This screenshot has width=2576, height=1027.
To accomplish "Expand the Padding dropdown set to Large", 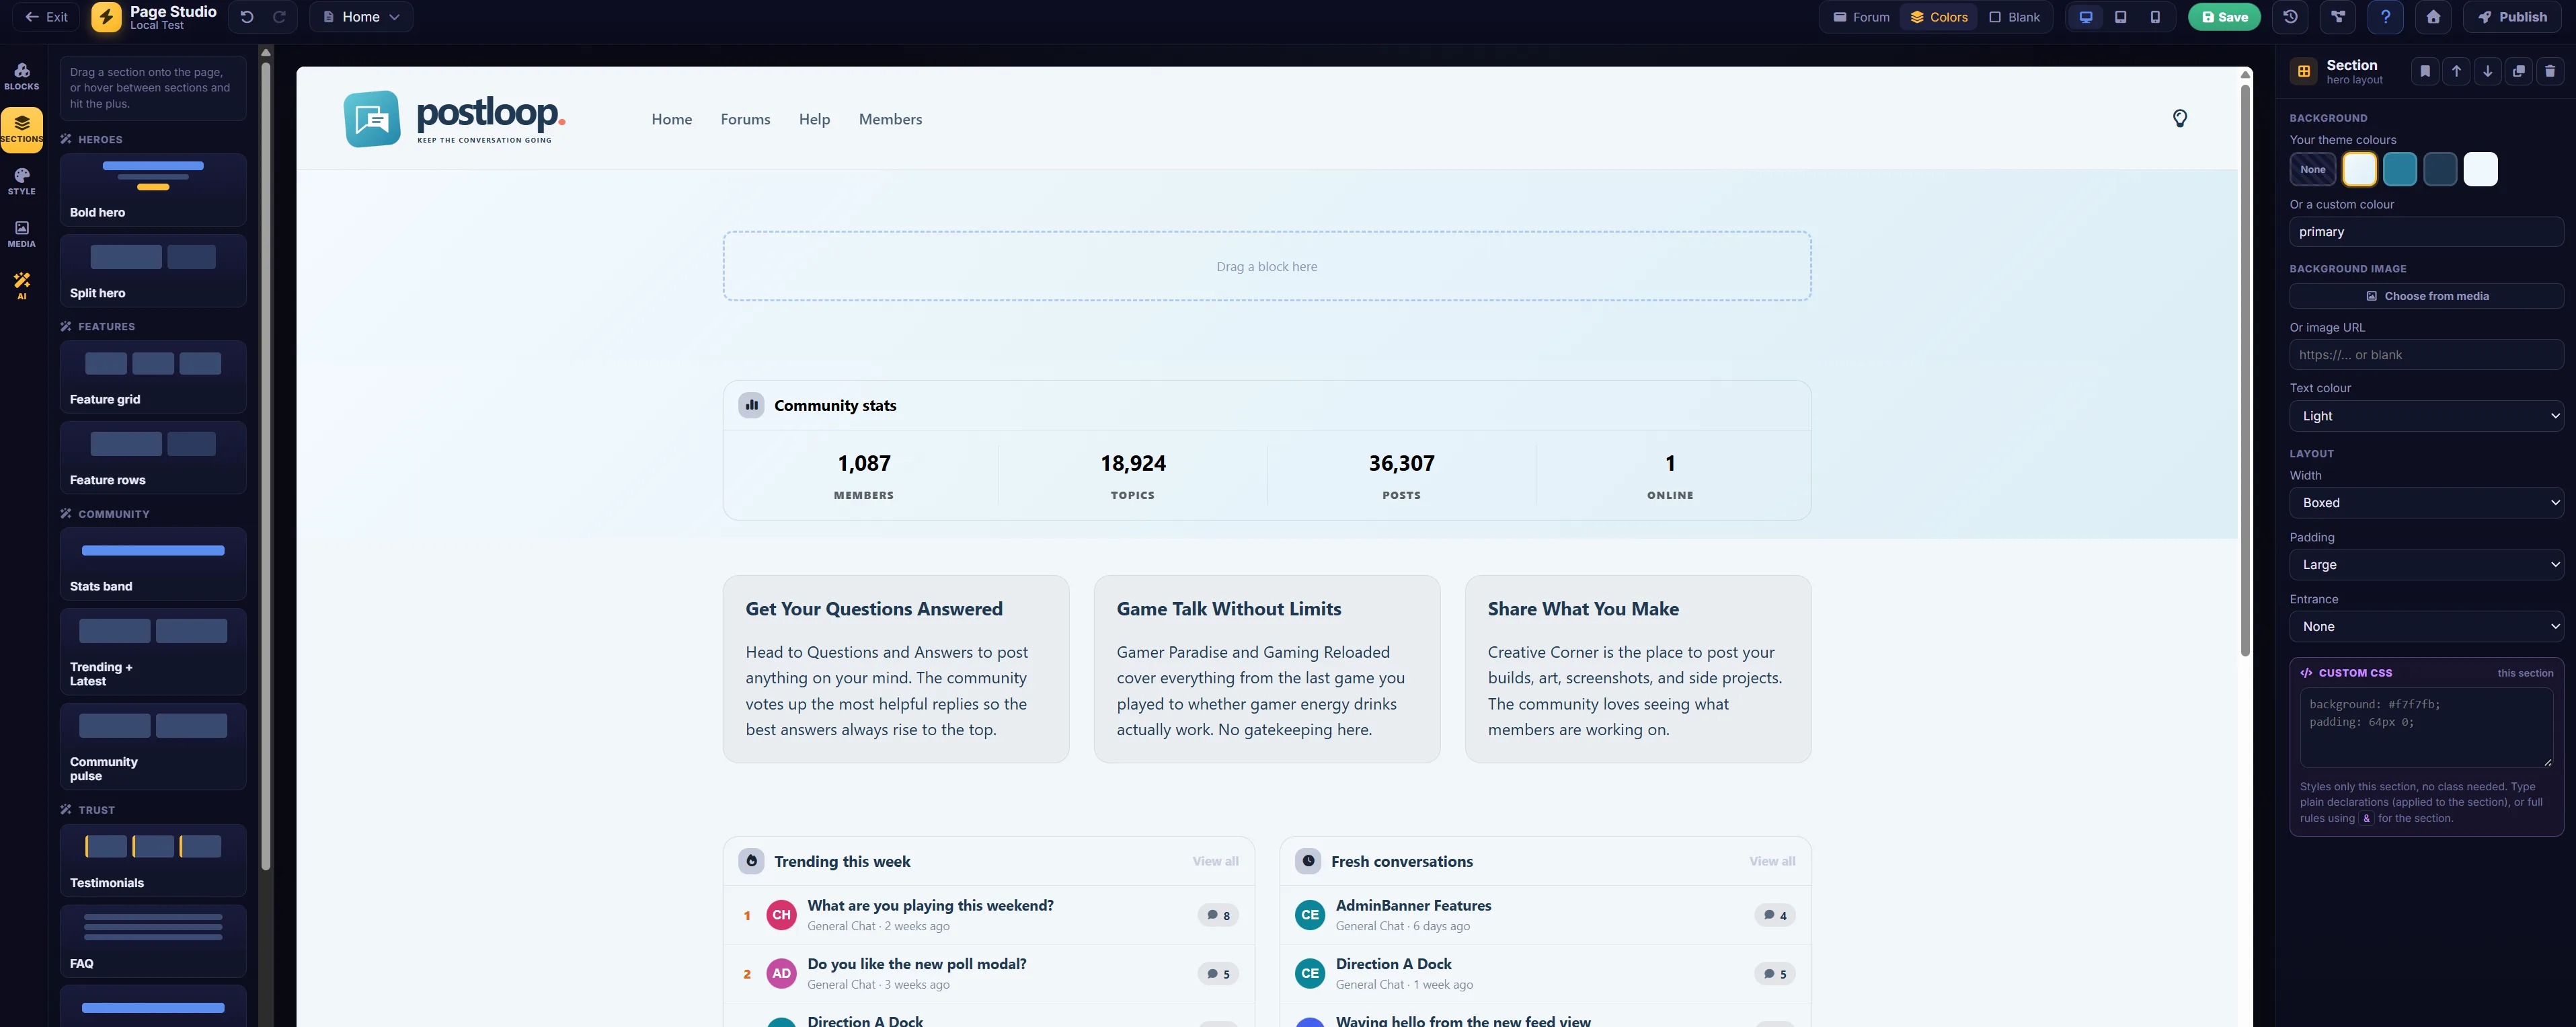I will tap(2426, 564).
